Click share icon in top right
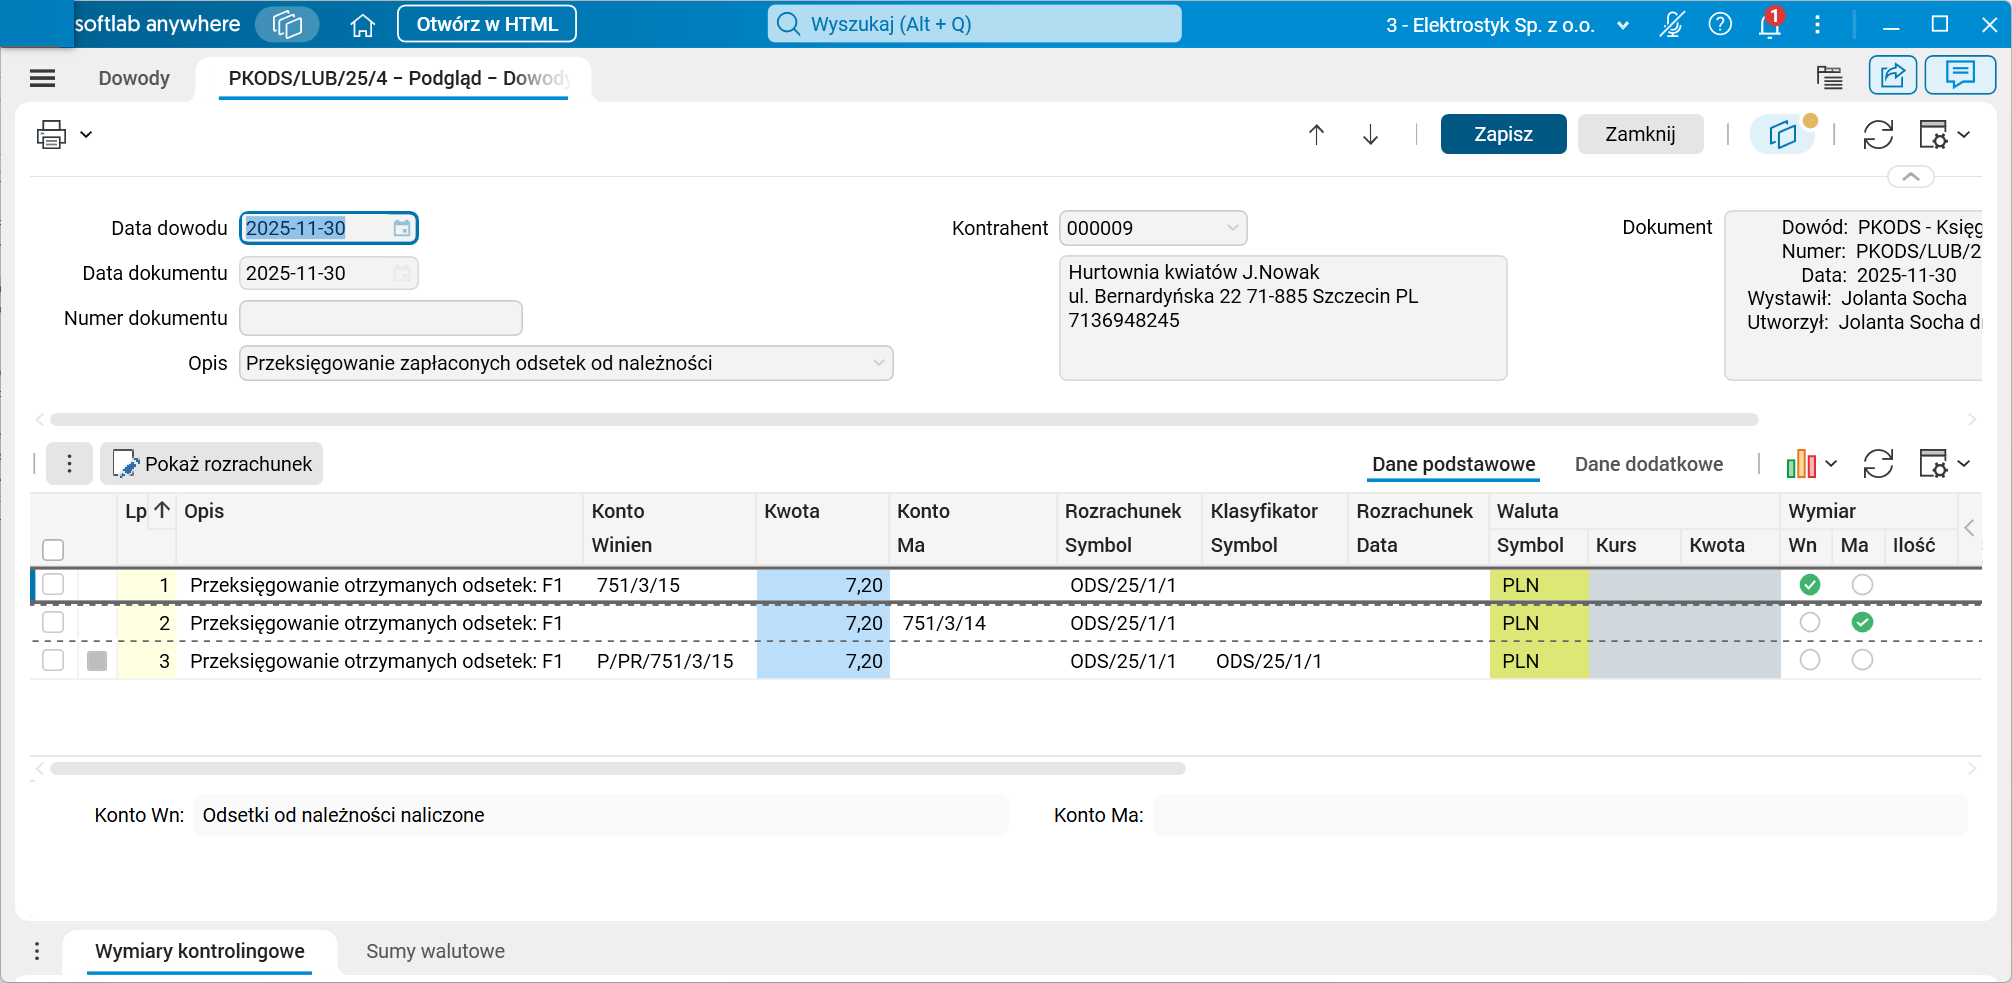 point(1893,75)
